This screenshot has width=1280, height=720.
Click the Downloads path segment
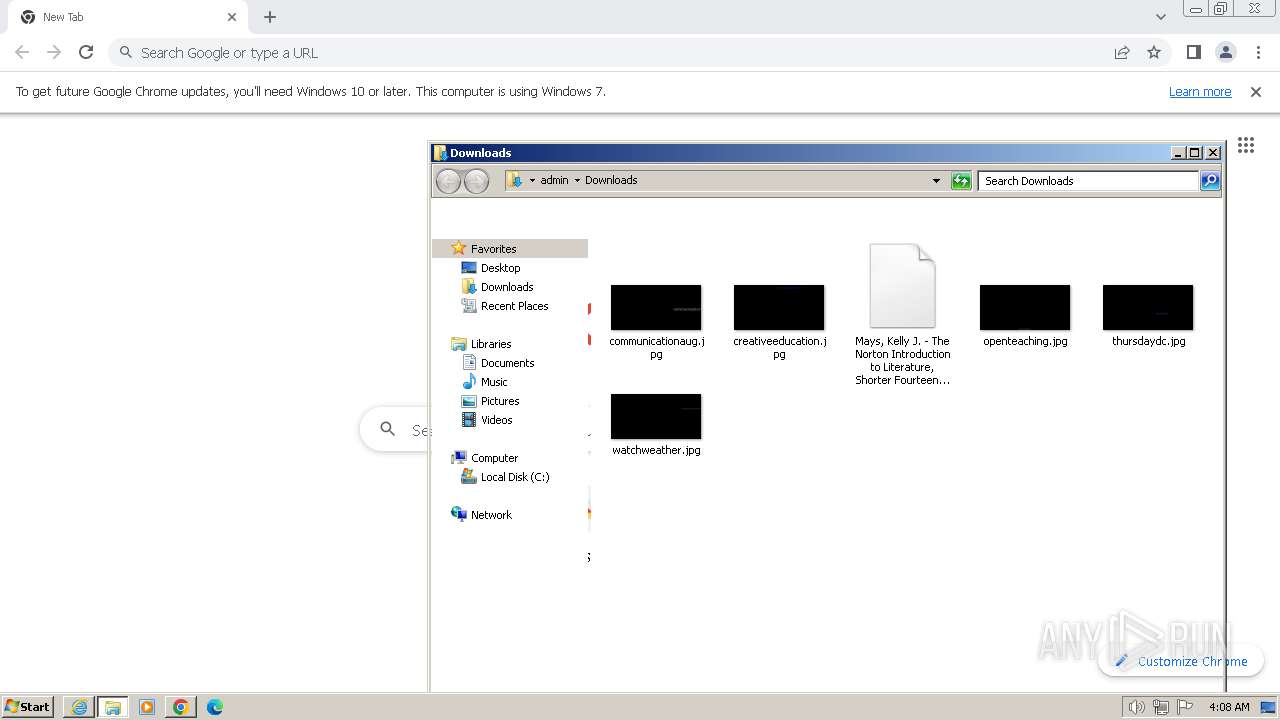click(x=611, y=181)
